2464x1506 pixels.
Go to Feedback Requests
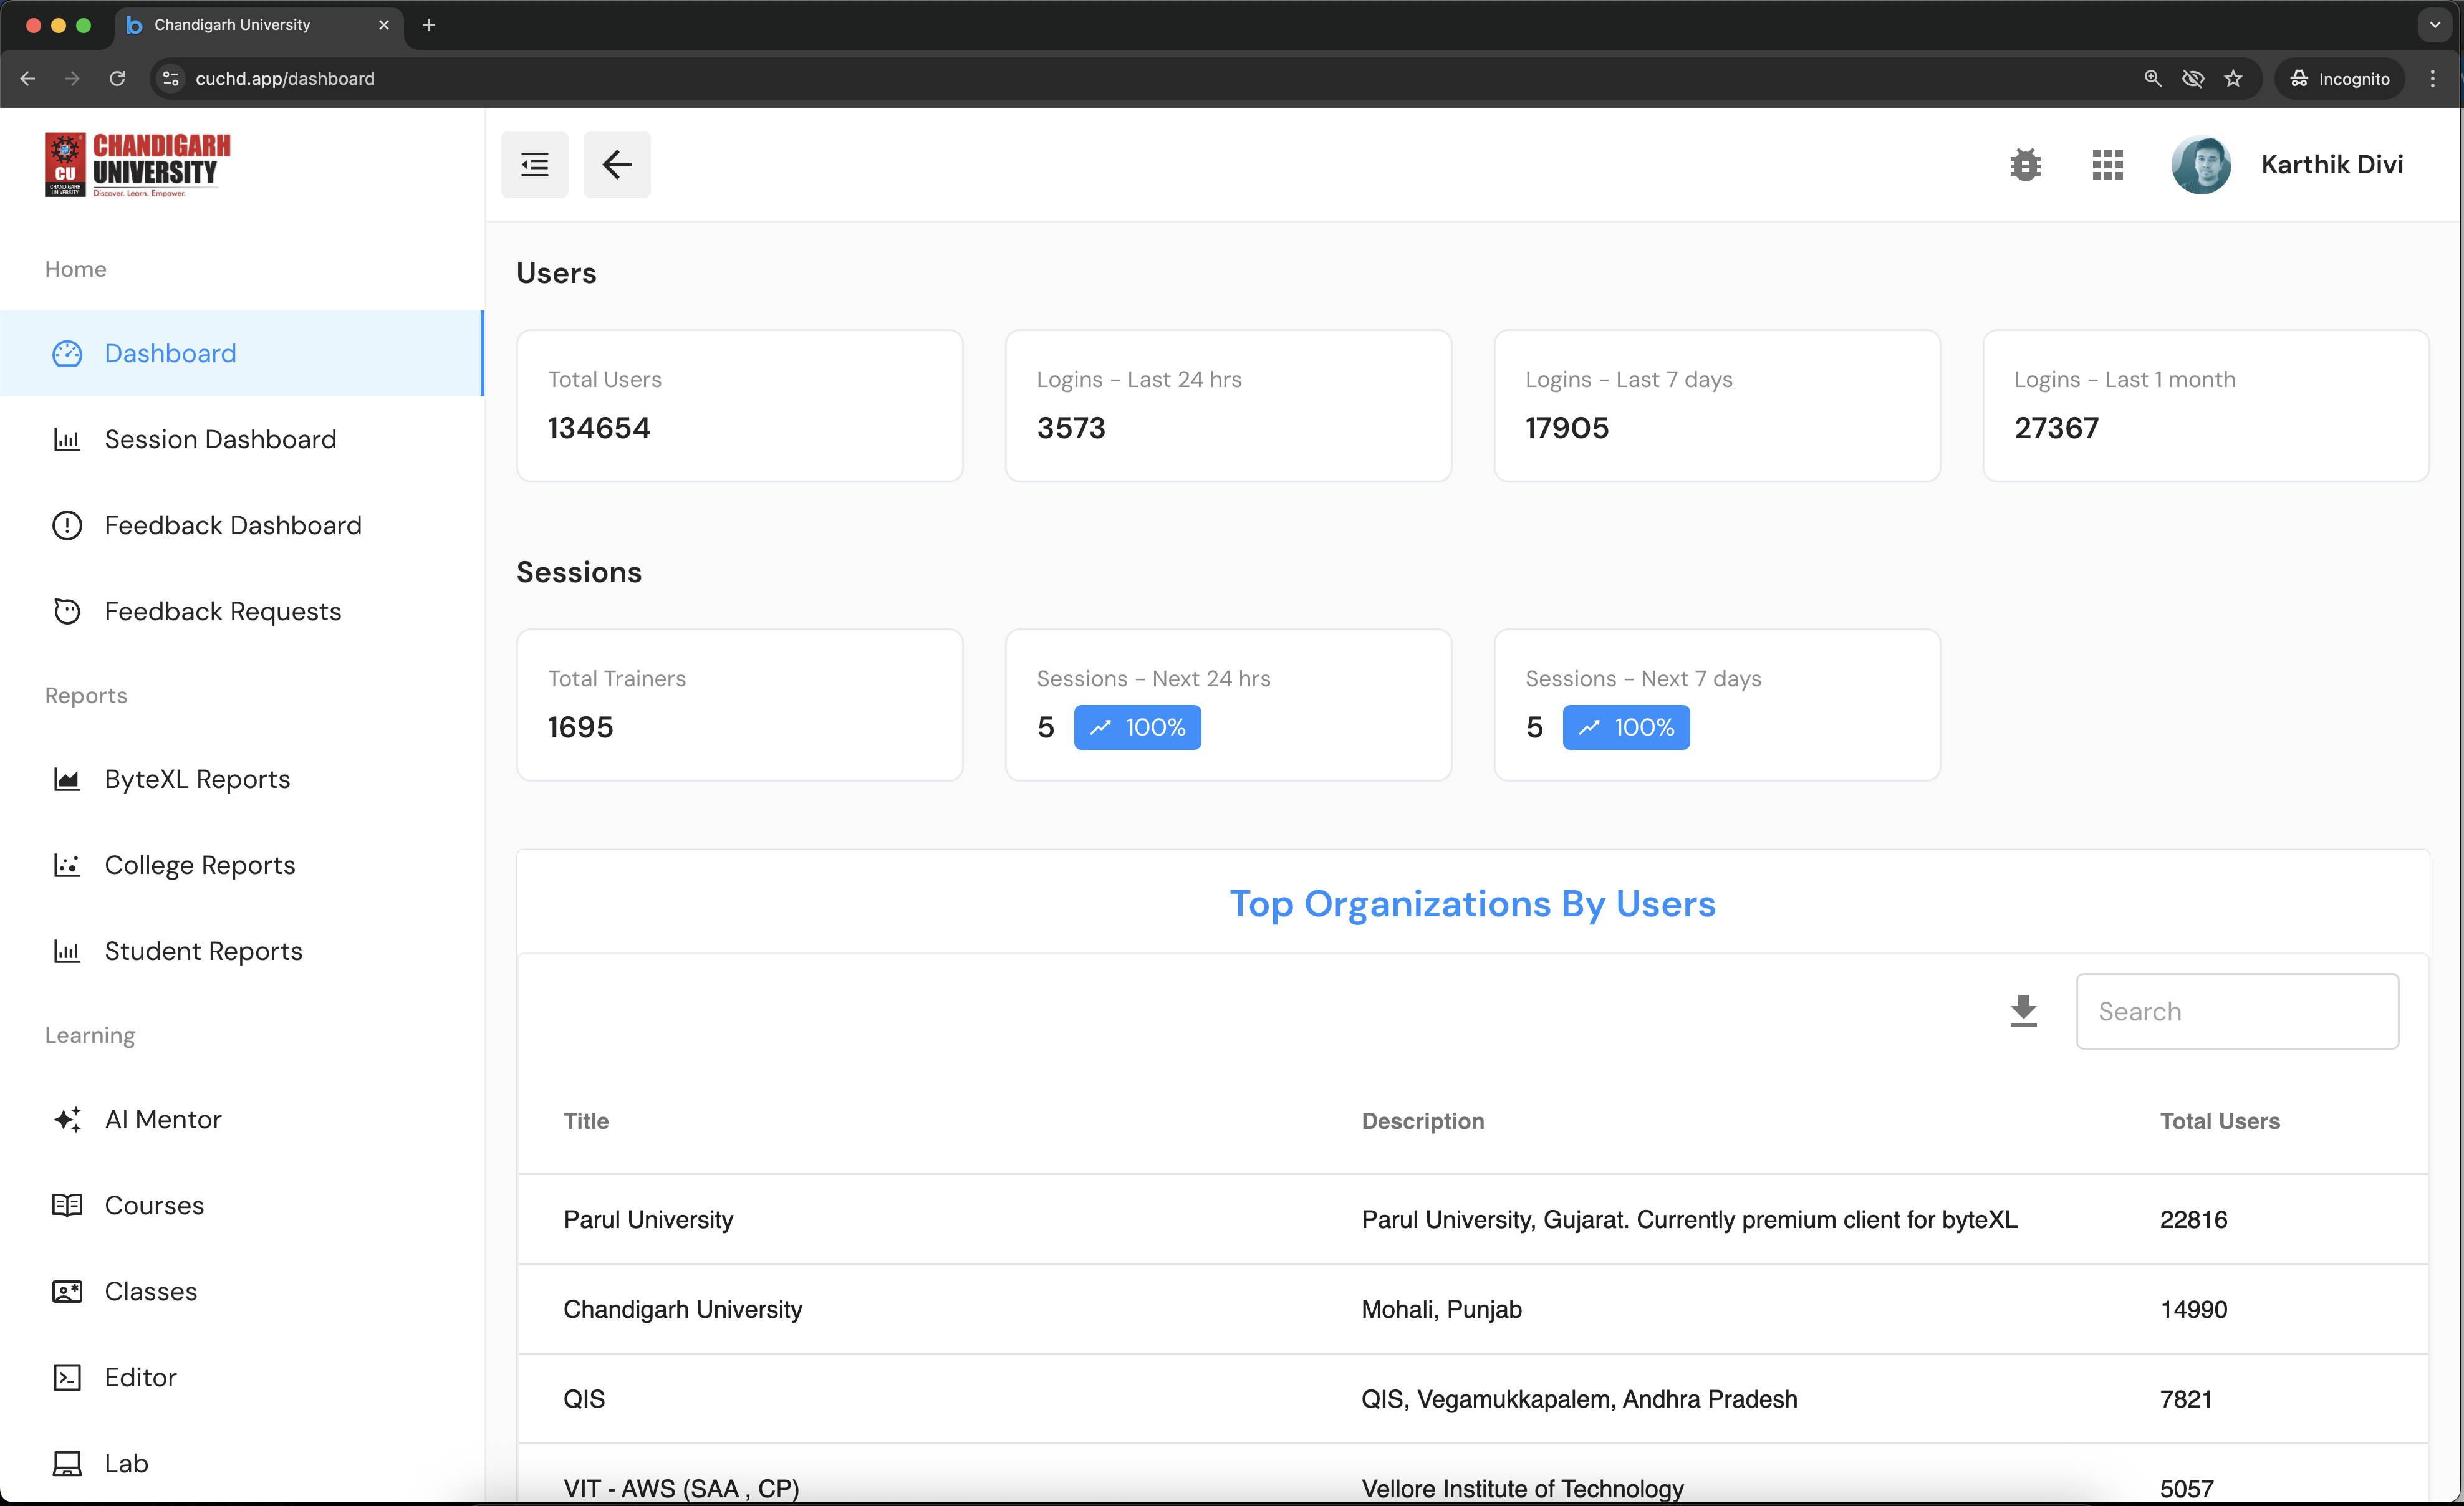click(242, 611)
